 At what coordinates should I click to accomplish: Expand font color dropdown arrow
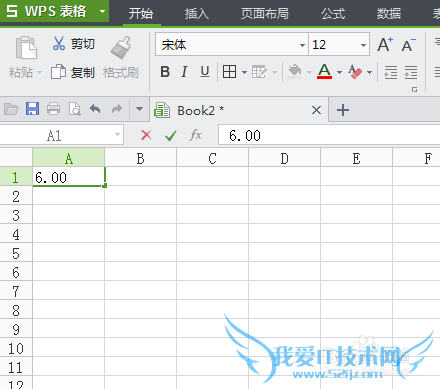(339, 72)
